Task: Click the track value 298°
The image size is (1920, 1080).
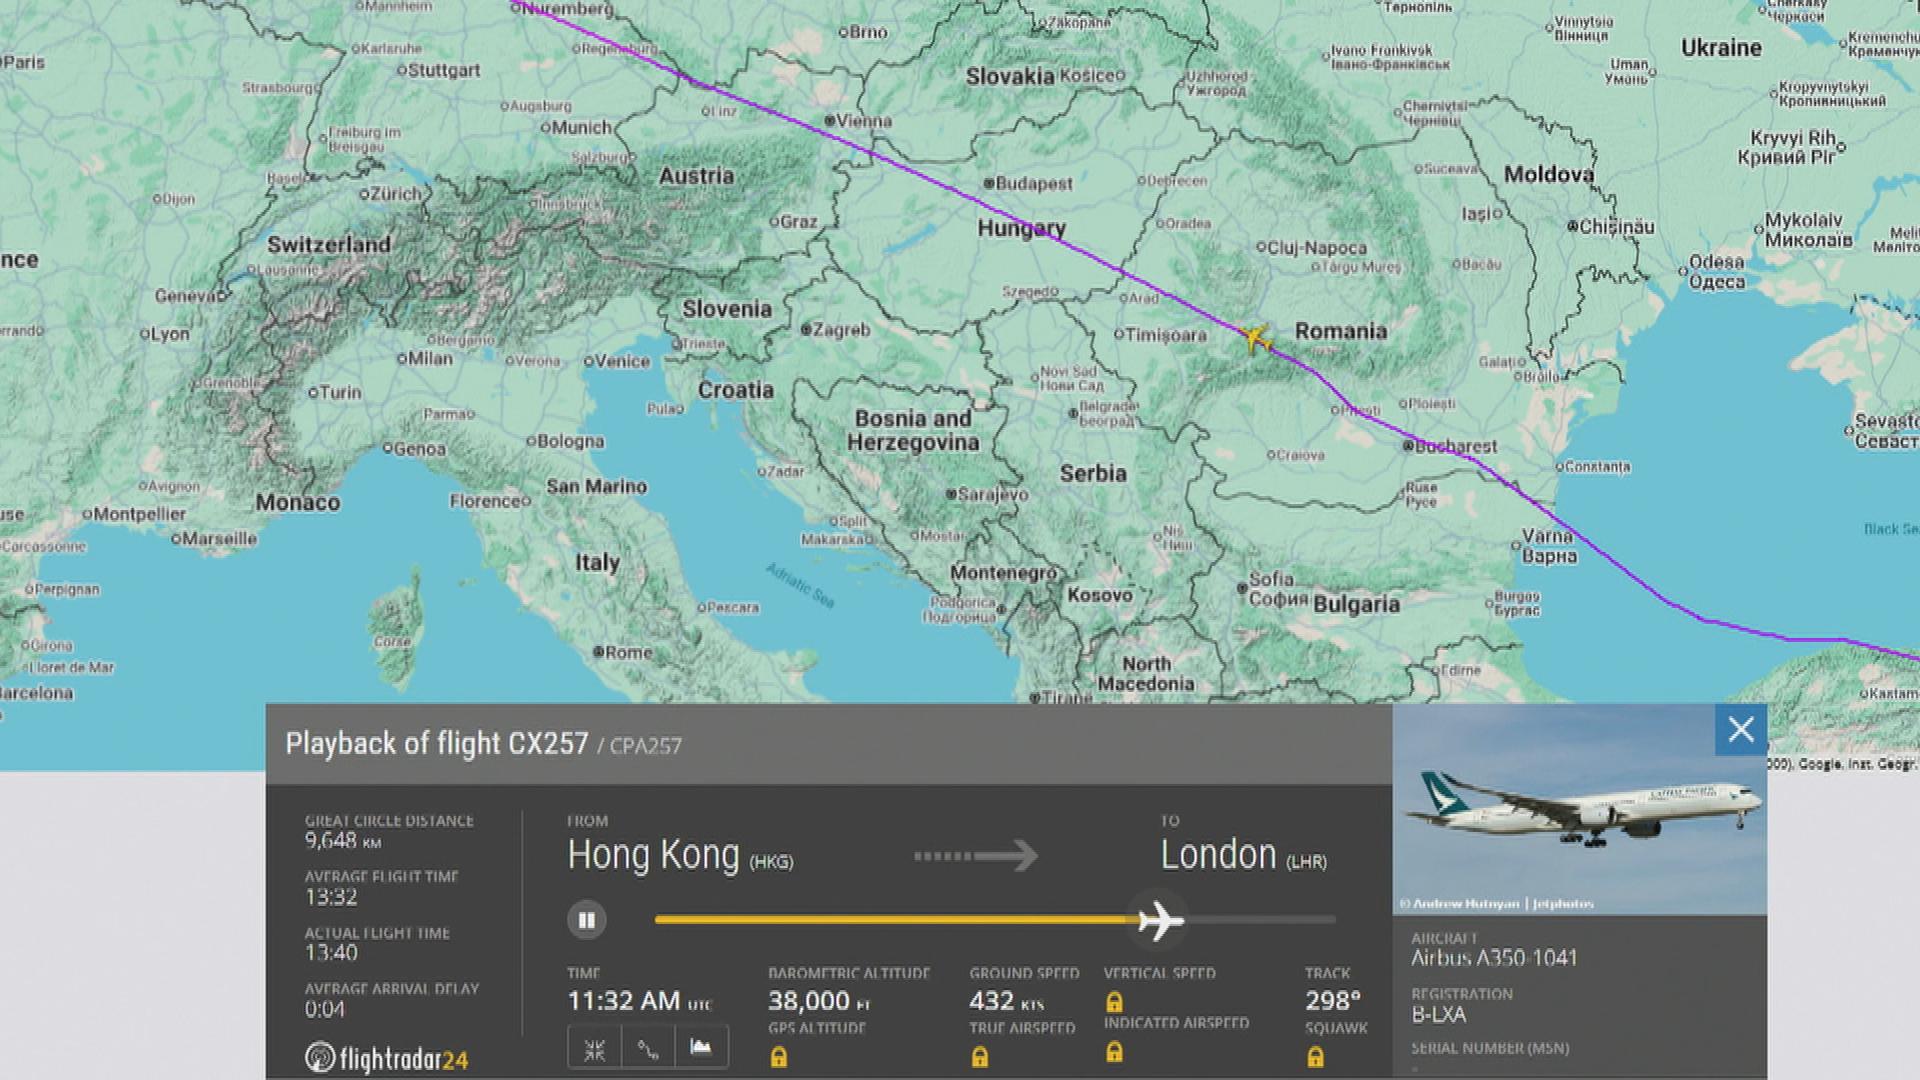Action: coord(1333,1001)
